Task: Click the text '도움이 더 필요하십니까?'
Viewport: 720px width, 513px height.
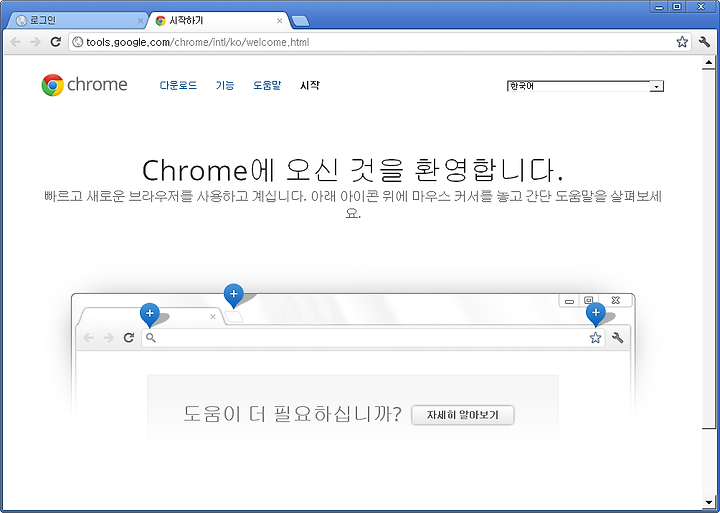Action: (292, 414)
